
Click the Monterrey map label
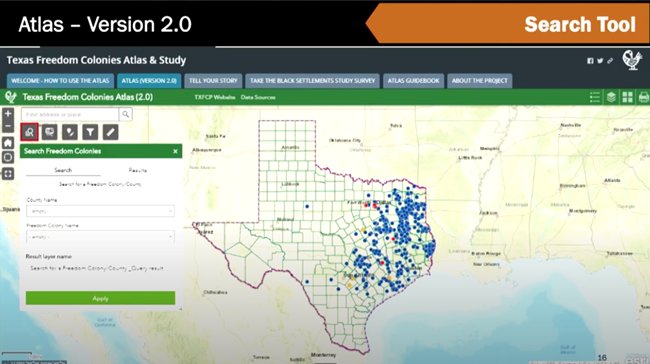click(x=323, y=355)
